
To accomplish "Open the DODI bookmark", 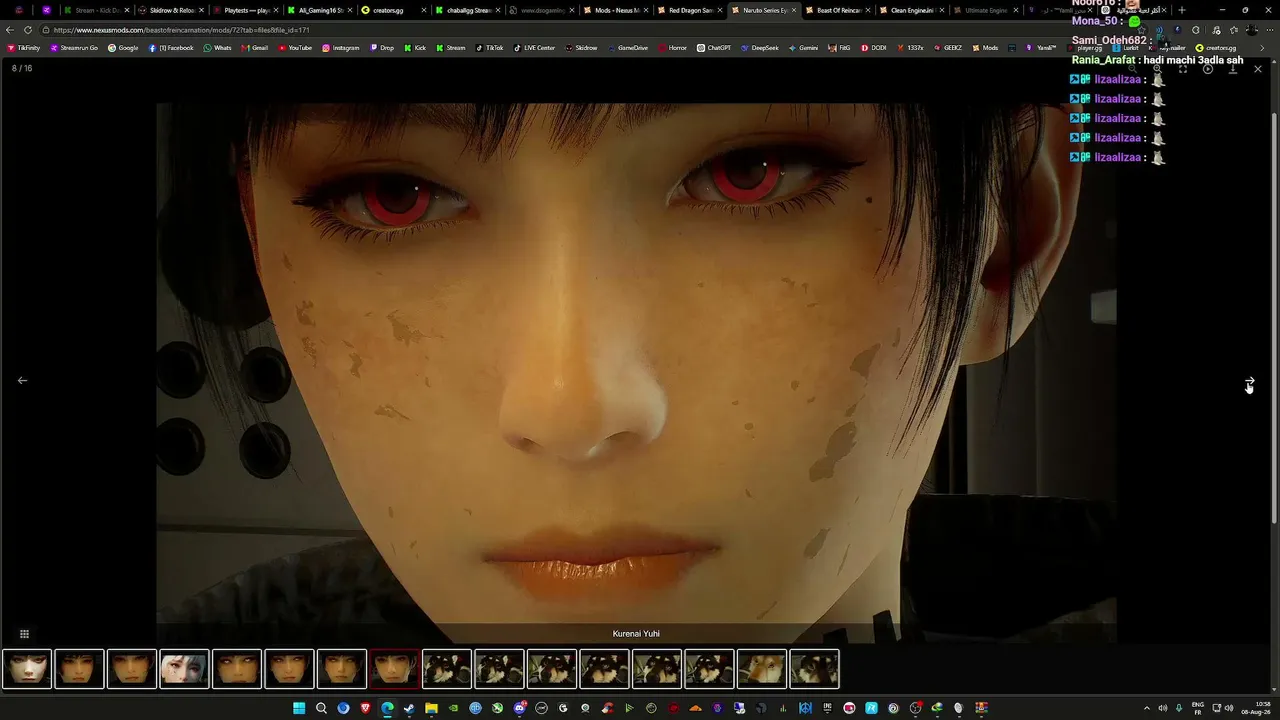I will click(874, 48).
